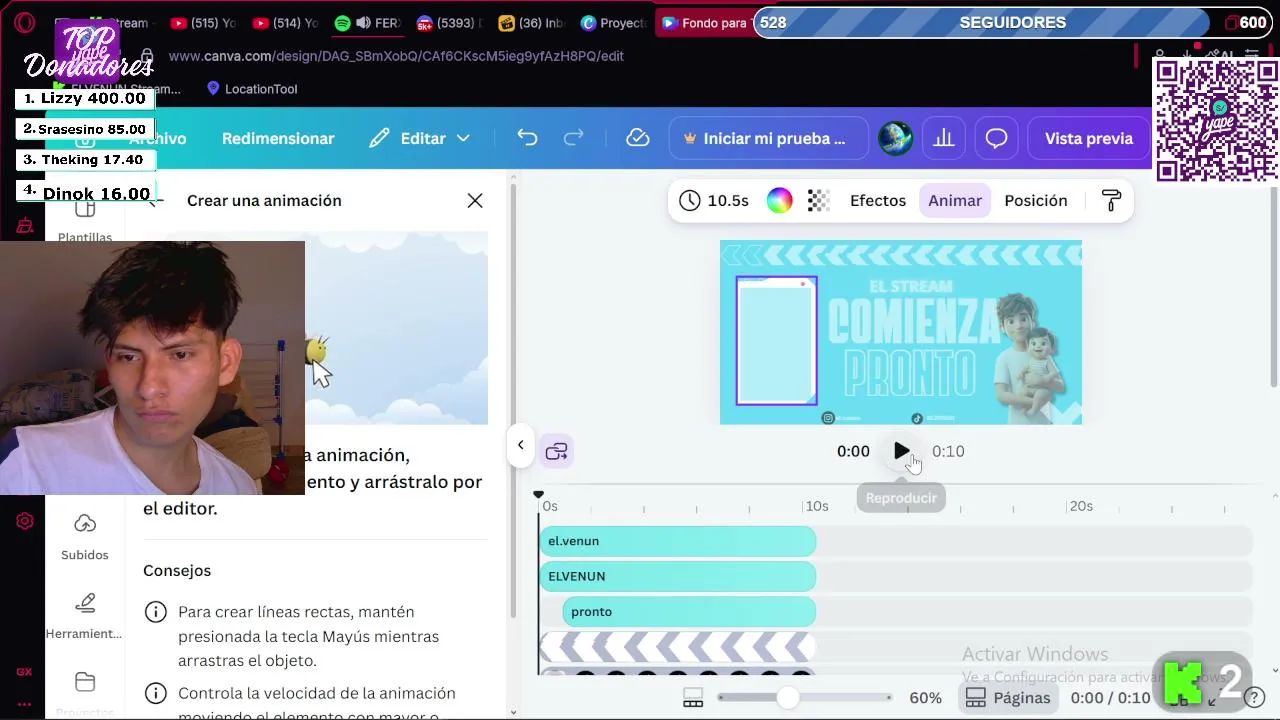Screen dimensions: 1280x720
Task: Toggle the Páginas view button
Action: coord(1008,698)
